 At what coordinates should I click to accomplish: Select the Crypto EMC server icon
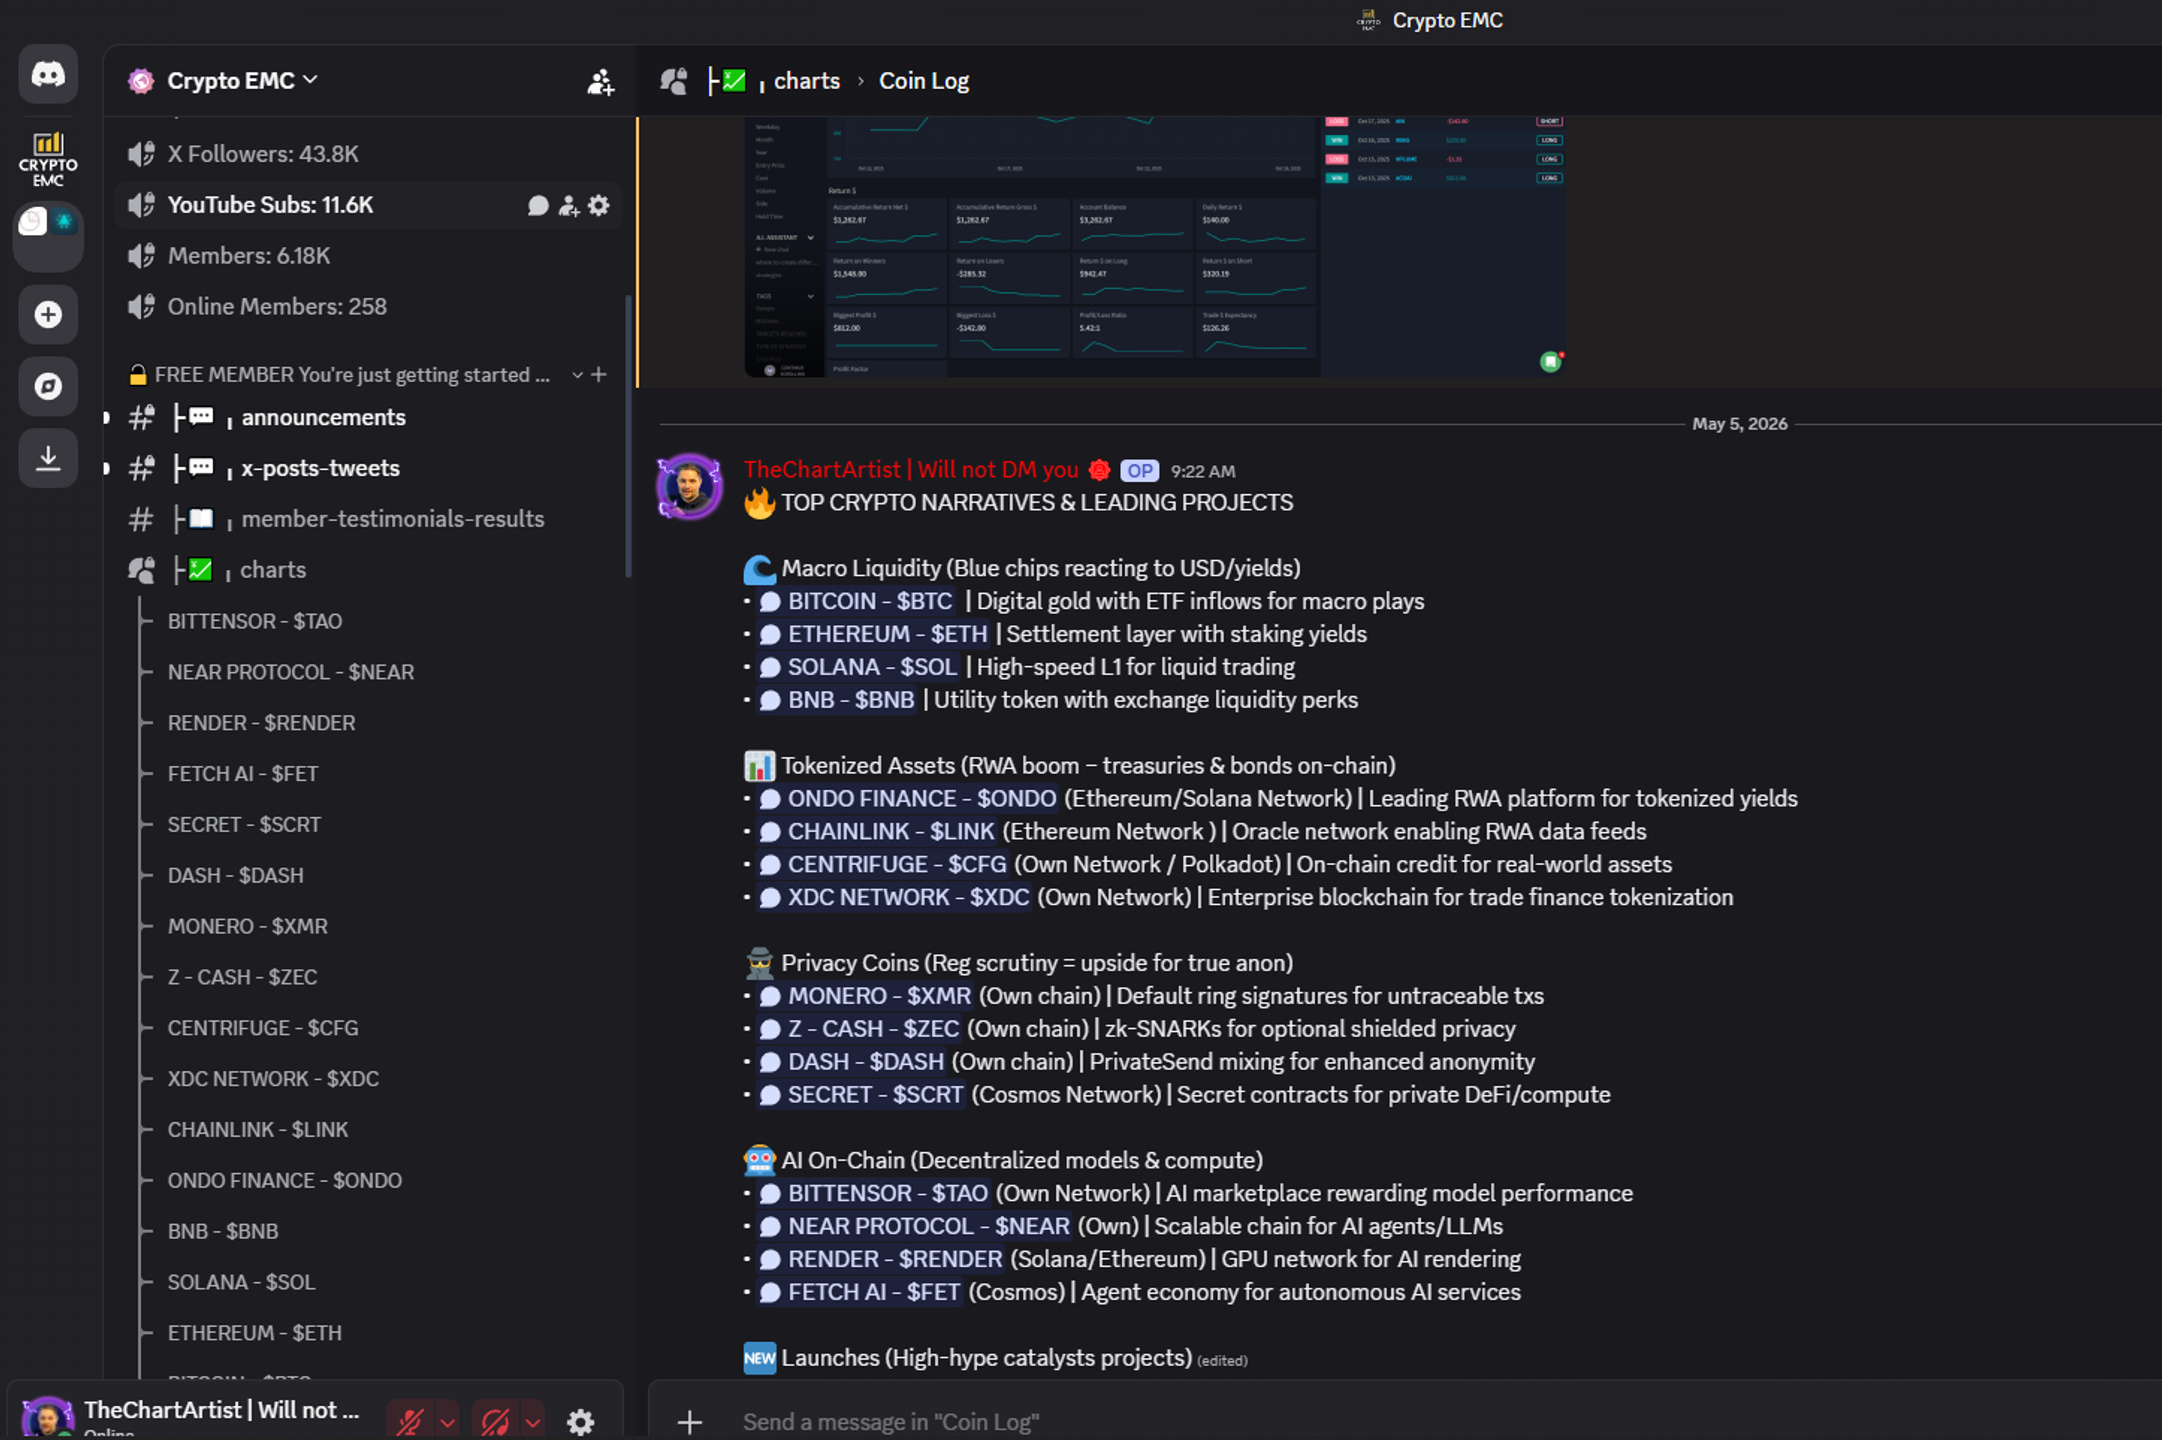(48, 158)
